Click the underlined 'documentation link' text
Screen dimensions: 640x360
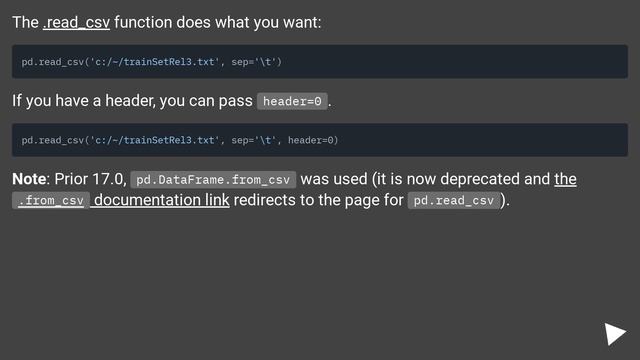click(x=162, y=200)
